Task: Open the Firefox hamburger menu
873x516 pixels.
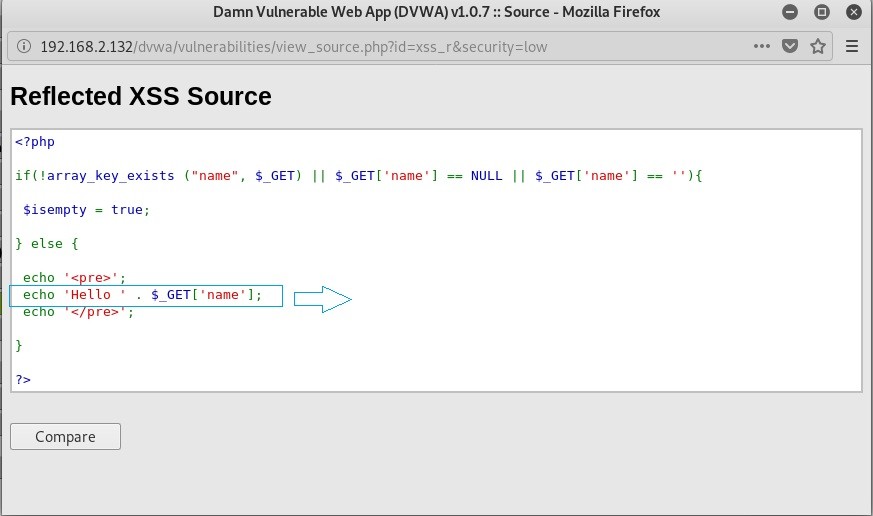Action: (852, 47)
